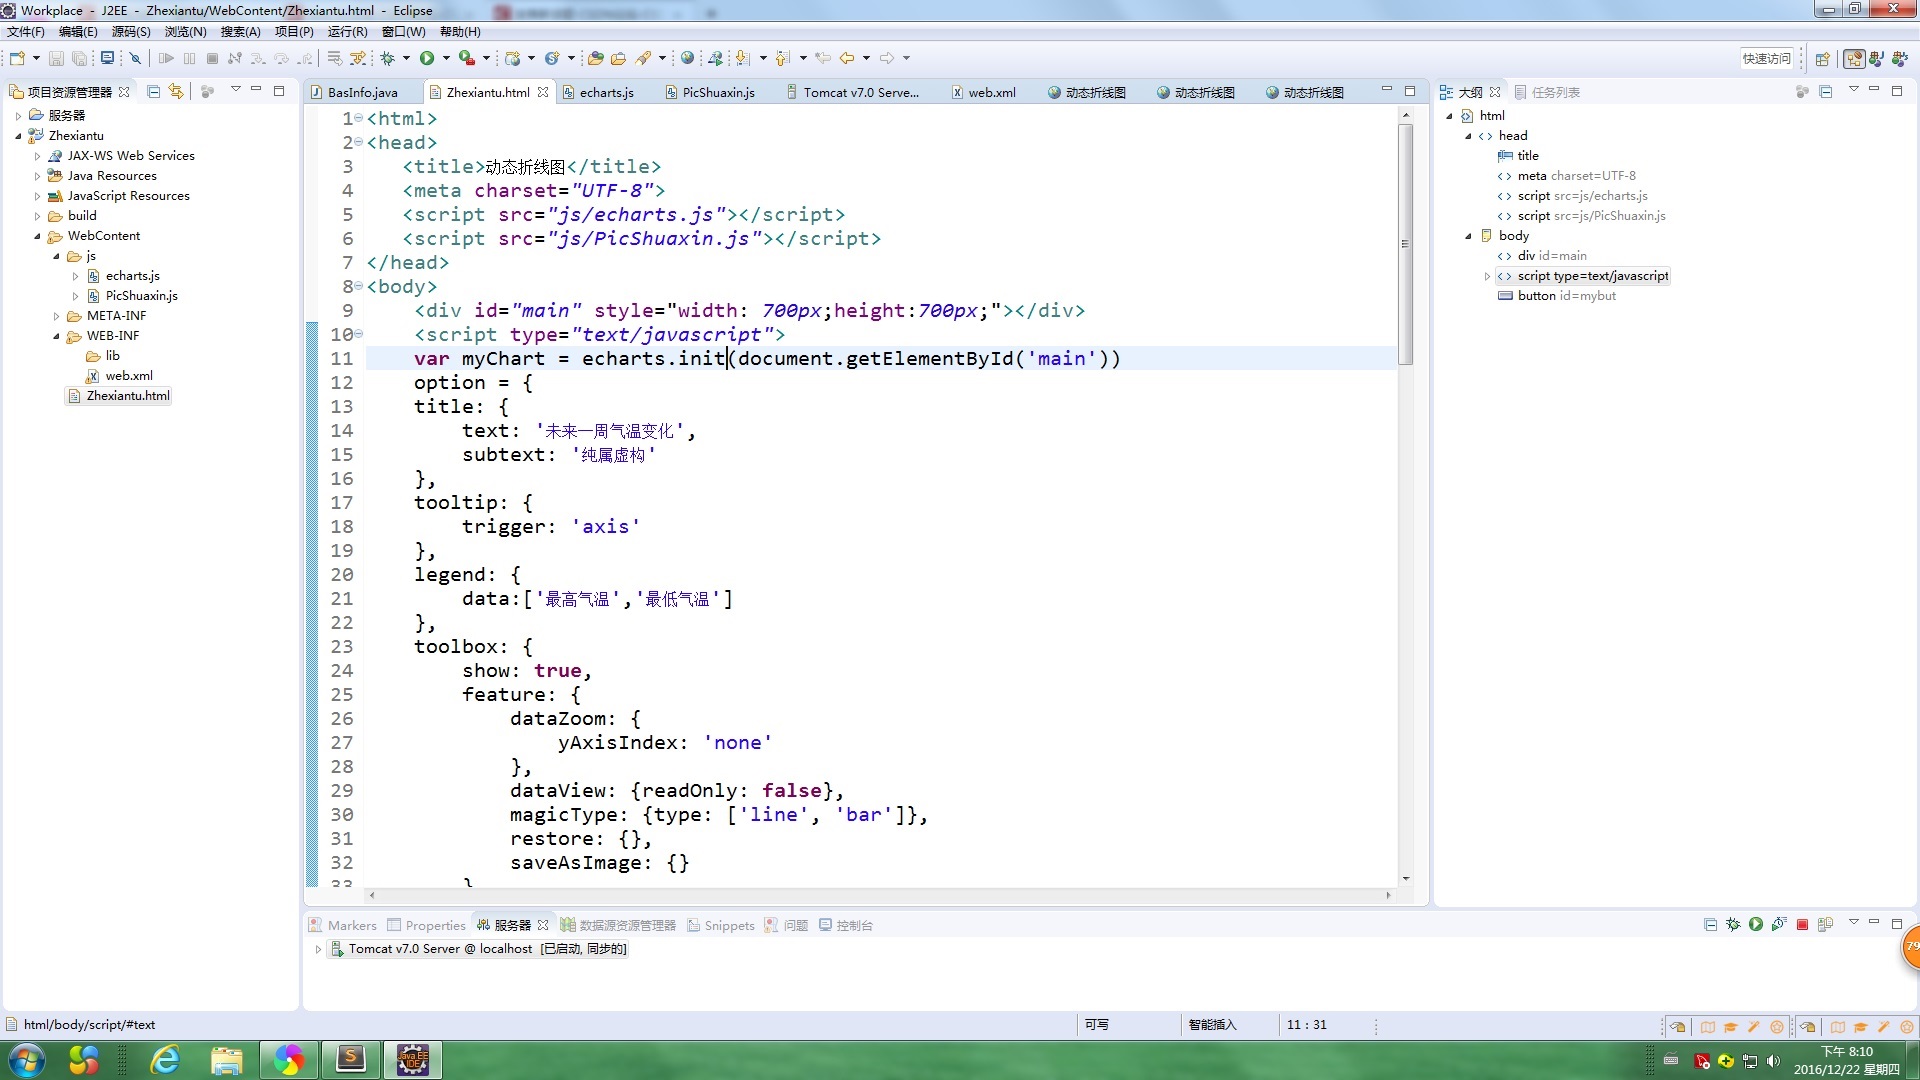The width and height of the screenshot is (1920, 1080).
Task: Select button id=mybut in the Outline
Action: tap(1557, 296)
